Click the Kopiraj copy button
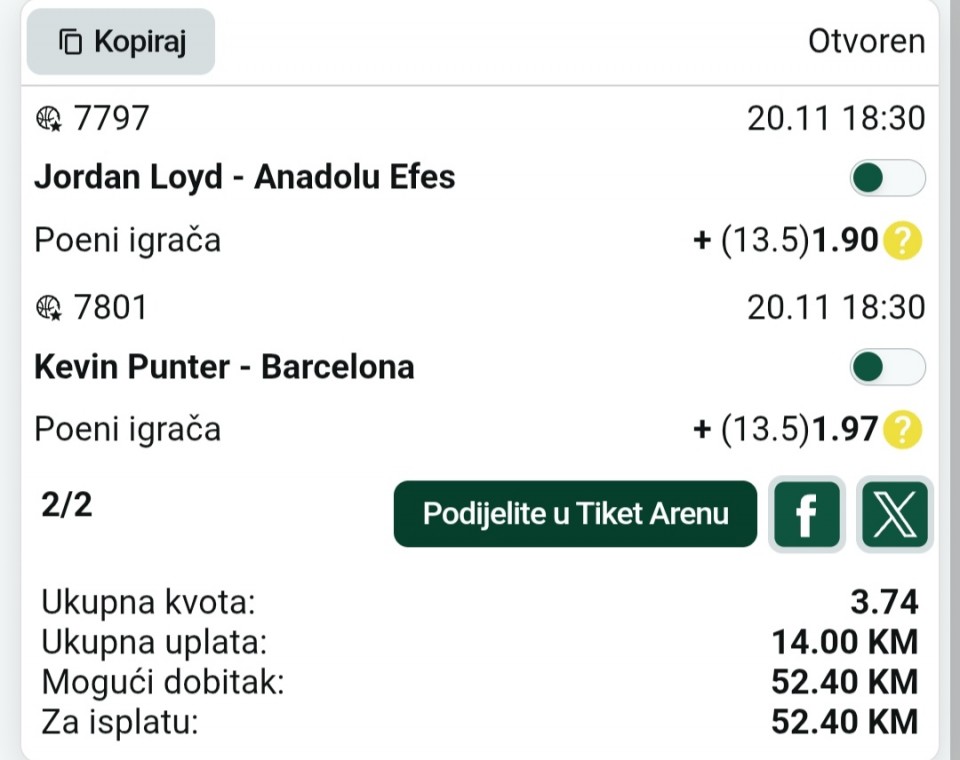960x760 pixels. 121,42
